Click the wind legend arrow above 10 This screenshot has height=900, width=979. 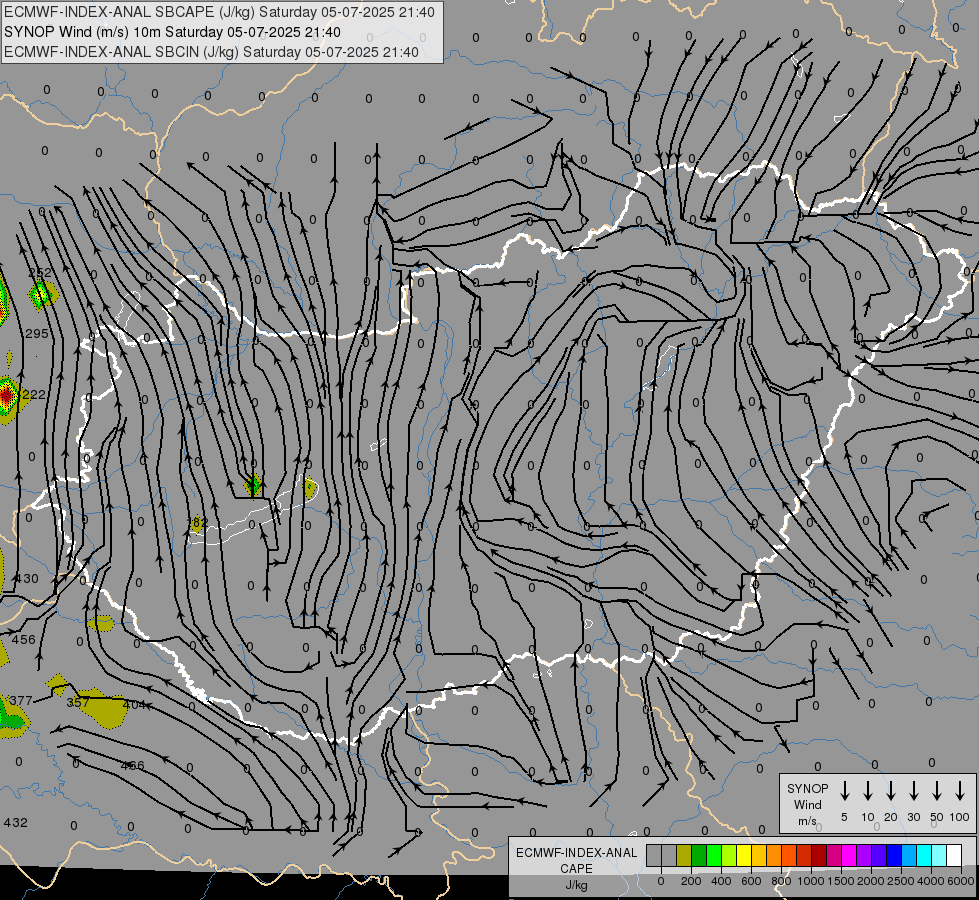tap(867, 791)
